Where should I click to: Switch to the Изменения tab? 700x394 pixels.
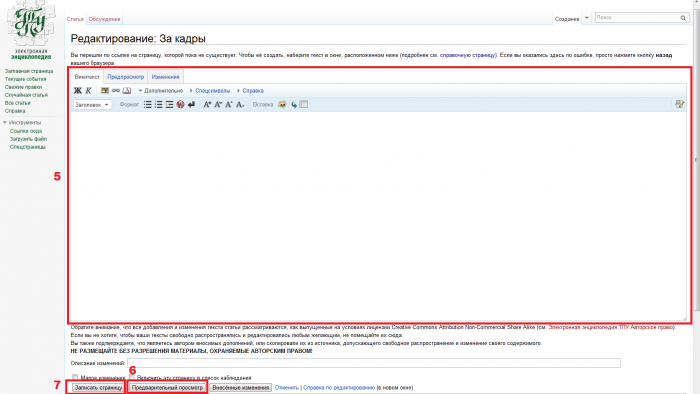click(x=165, y=77)
